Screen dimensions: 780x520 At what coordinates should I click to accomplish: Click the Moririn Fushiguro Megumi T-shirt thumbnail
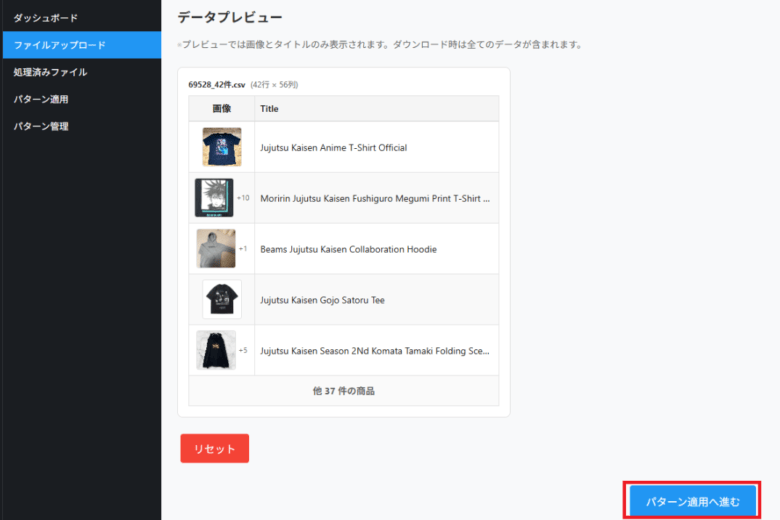point(214,198)
